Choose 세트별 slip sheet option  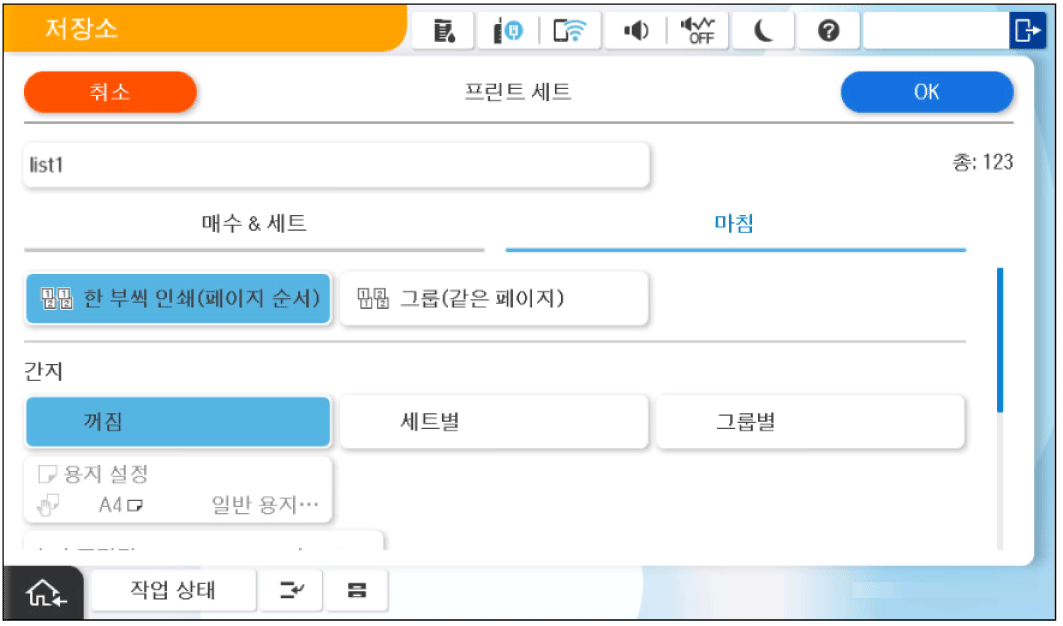pyautogui.click(x=494, y=422)
